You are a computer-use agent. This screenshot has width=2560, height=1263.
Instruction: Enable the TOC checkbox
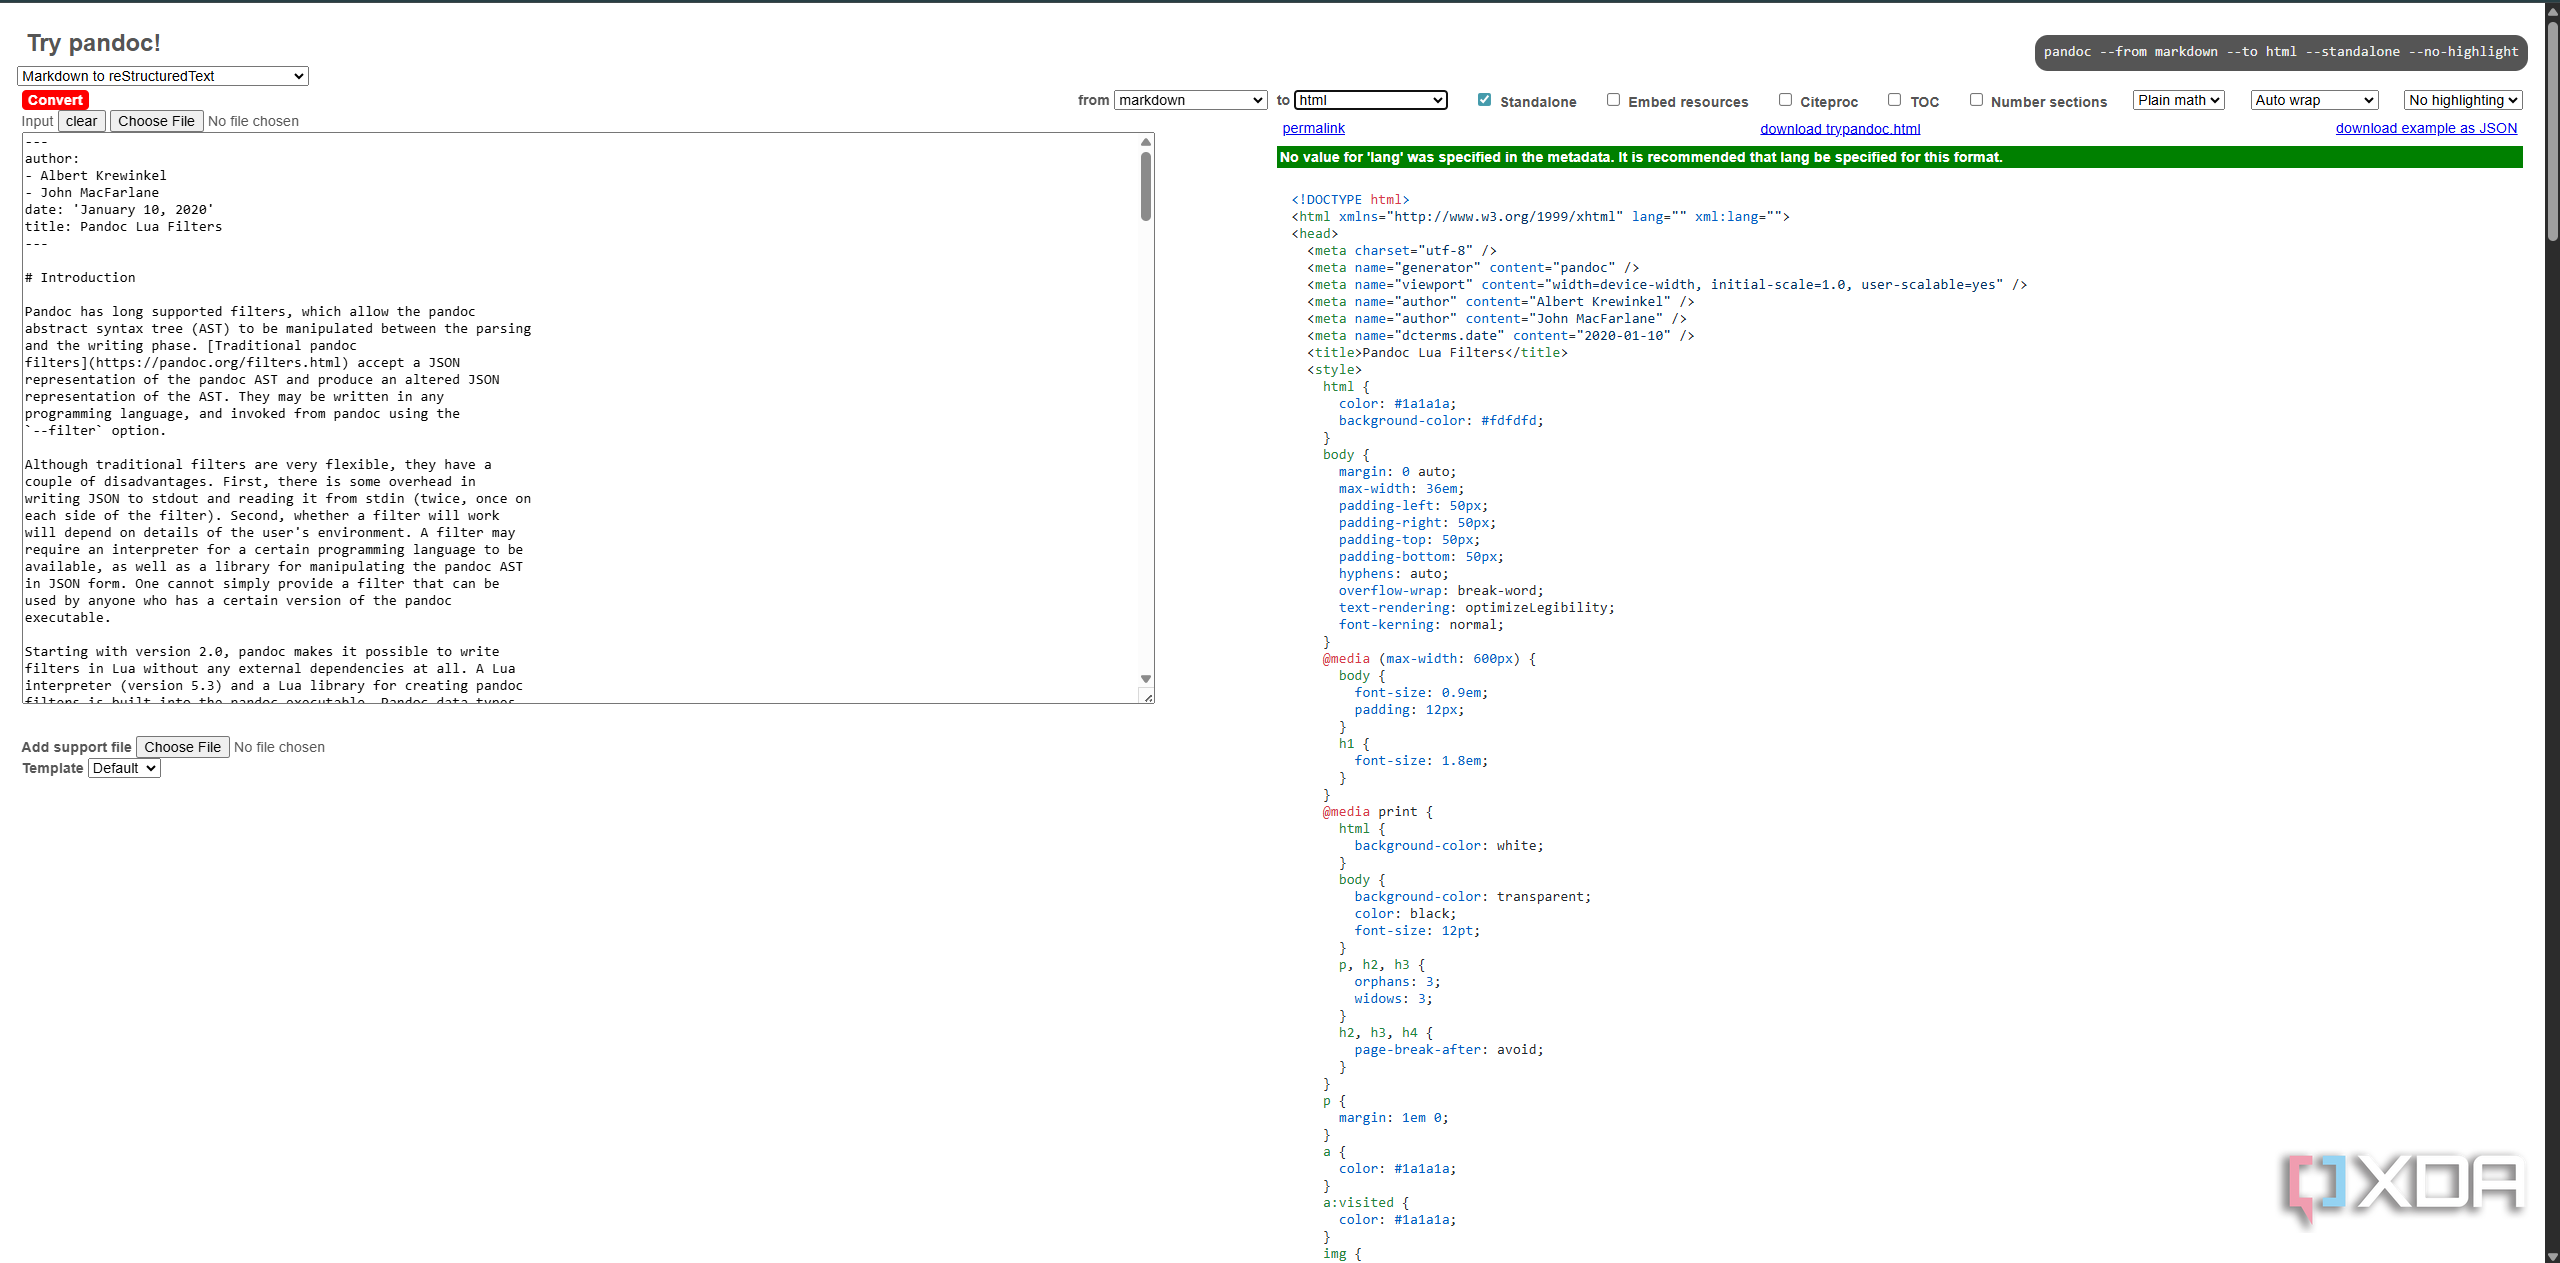coord(1894,100)
